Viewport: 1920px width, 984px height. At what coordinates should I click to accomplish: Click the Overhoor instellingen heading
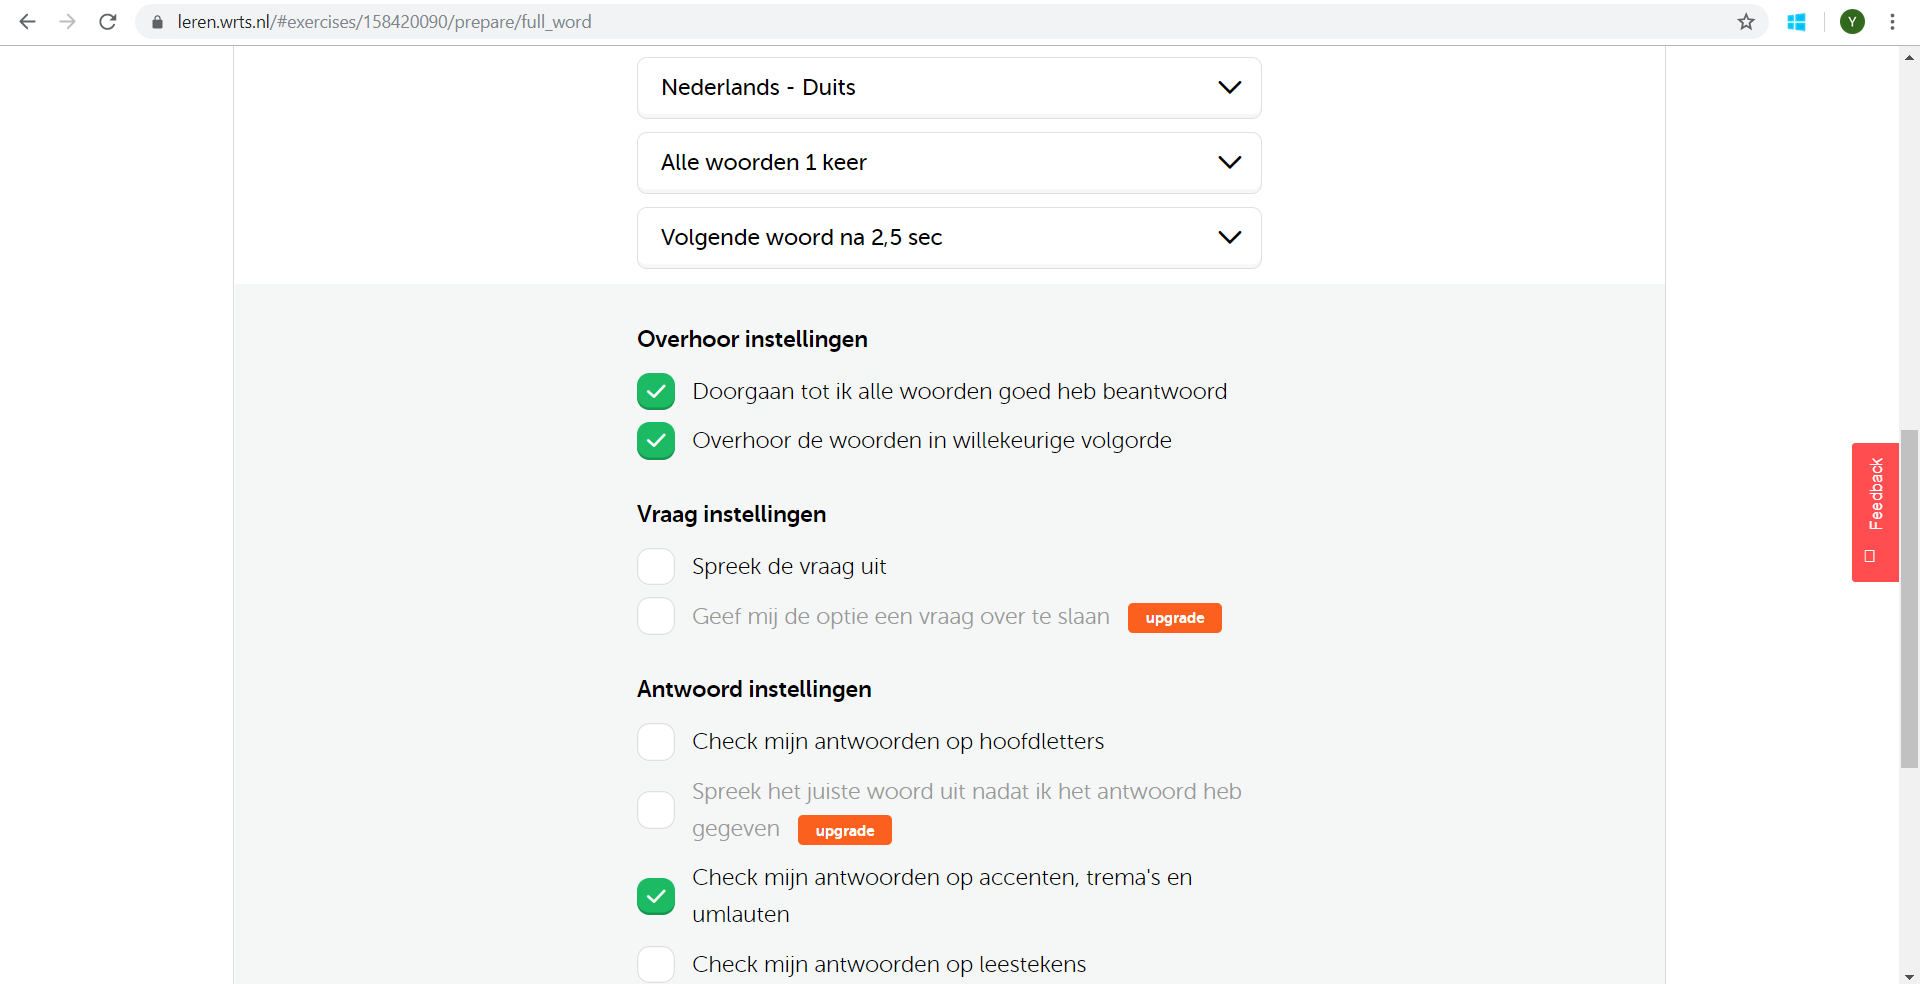(752, 340)
